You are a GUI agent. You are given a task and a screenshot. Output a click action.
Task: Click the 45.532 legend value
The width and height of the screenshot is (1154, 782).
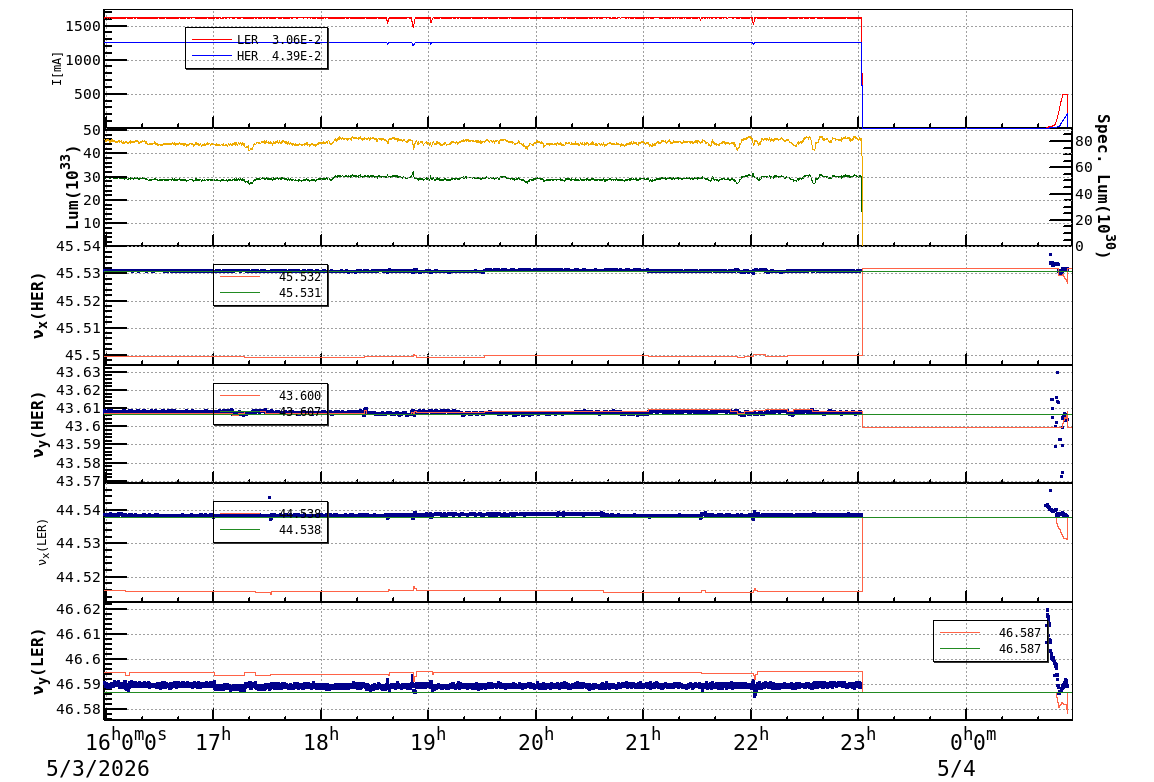(x=300, y=277)
